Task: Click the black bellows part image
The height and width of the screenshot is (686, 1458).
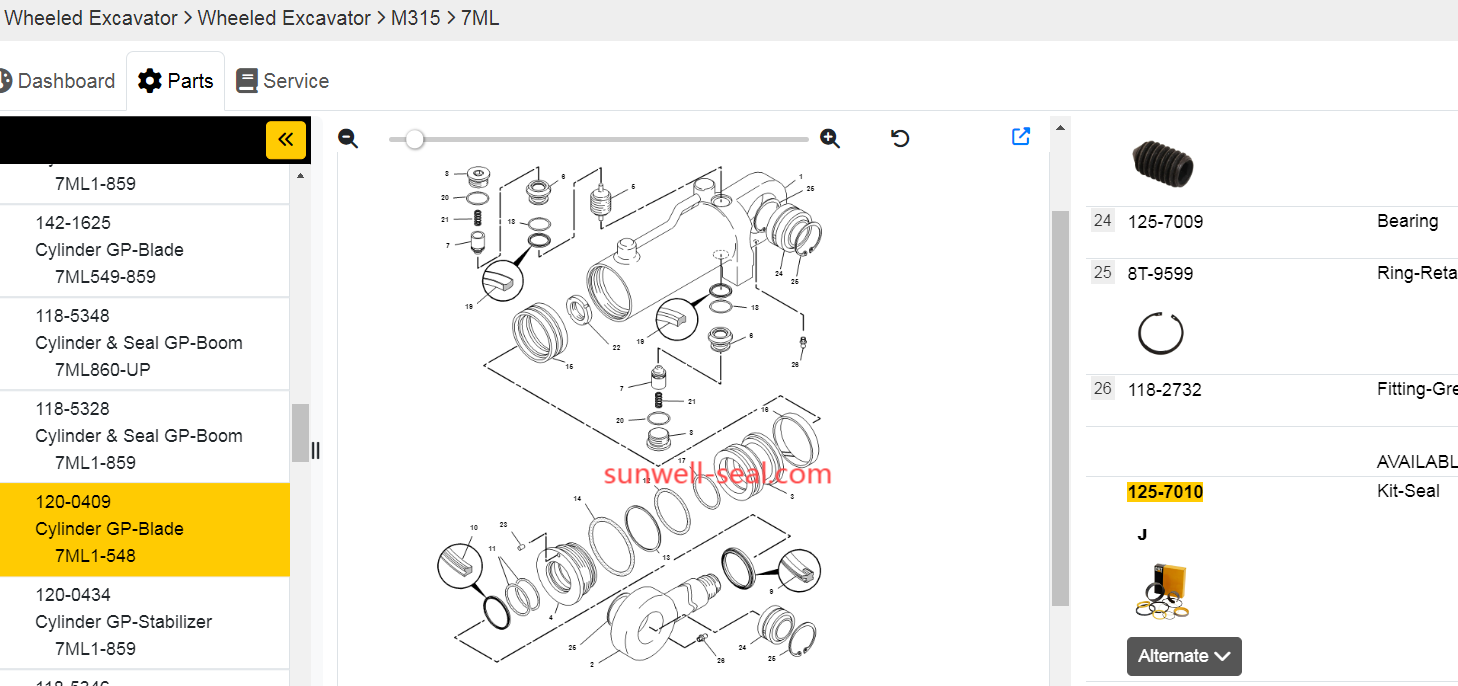Action: click(1162, 163)
